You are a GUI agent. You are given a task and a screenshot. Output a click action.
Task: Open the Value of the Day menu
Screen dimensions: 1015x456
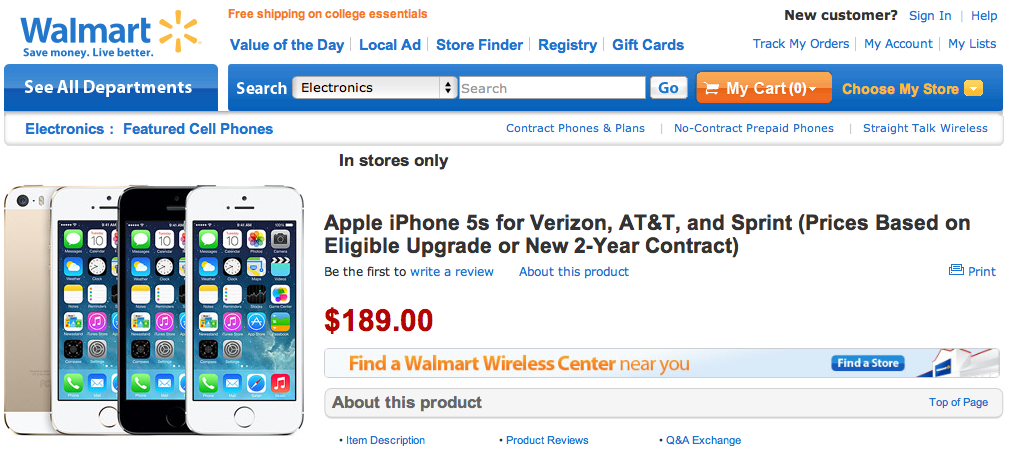coord(287,45)
